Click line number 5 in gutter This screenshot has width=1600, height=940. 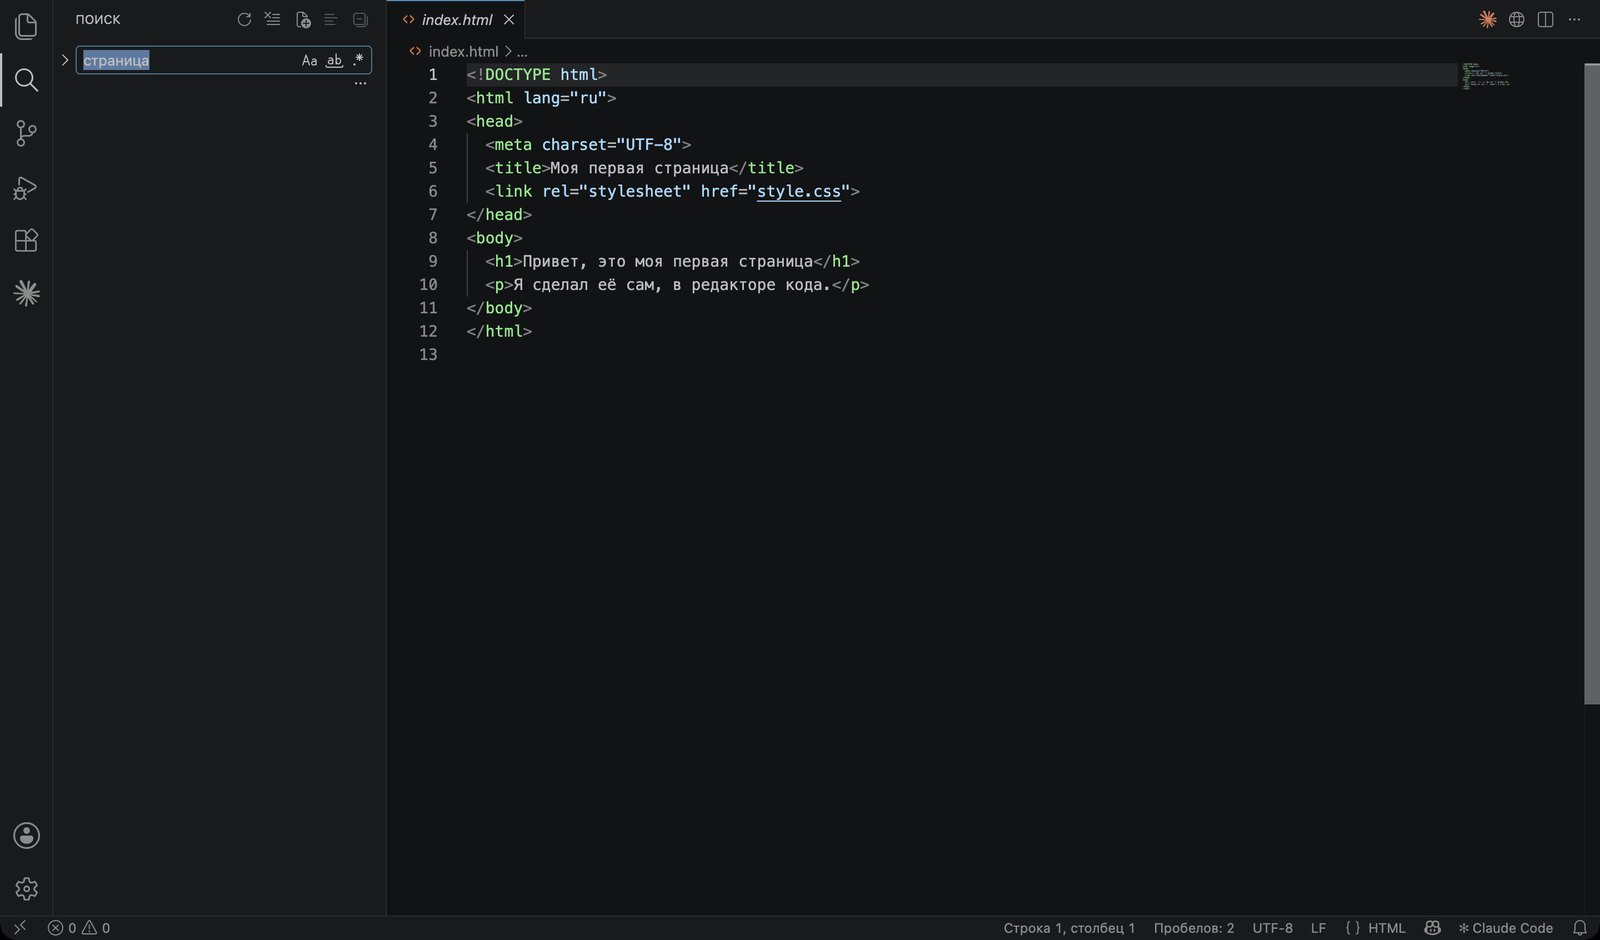tap(432, 168)
